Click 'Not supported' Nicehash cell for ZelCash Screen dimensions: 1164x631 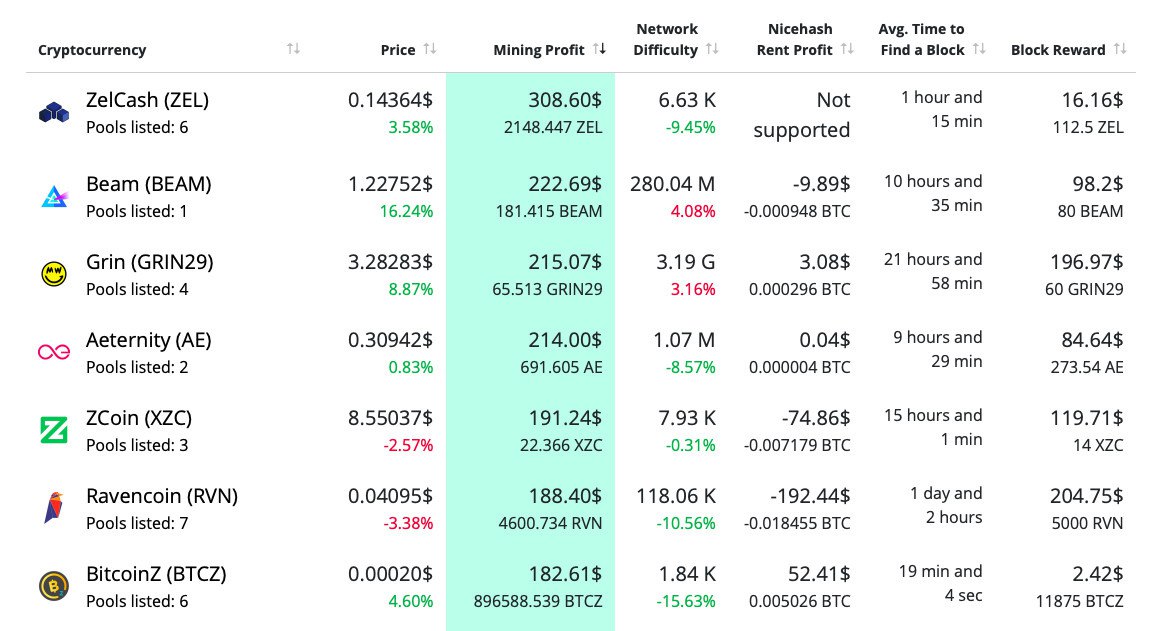pyautogui.click(x=802, y=115)
